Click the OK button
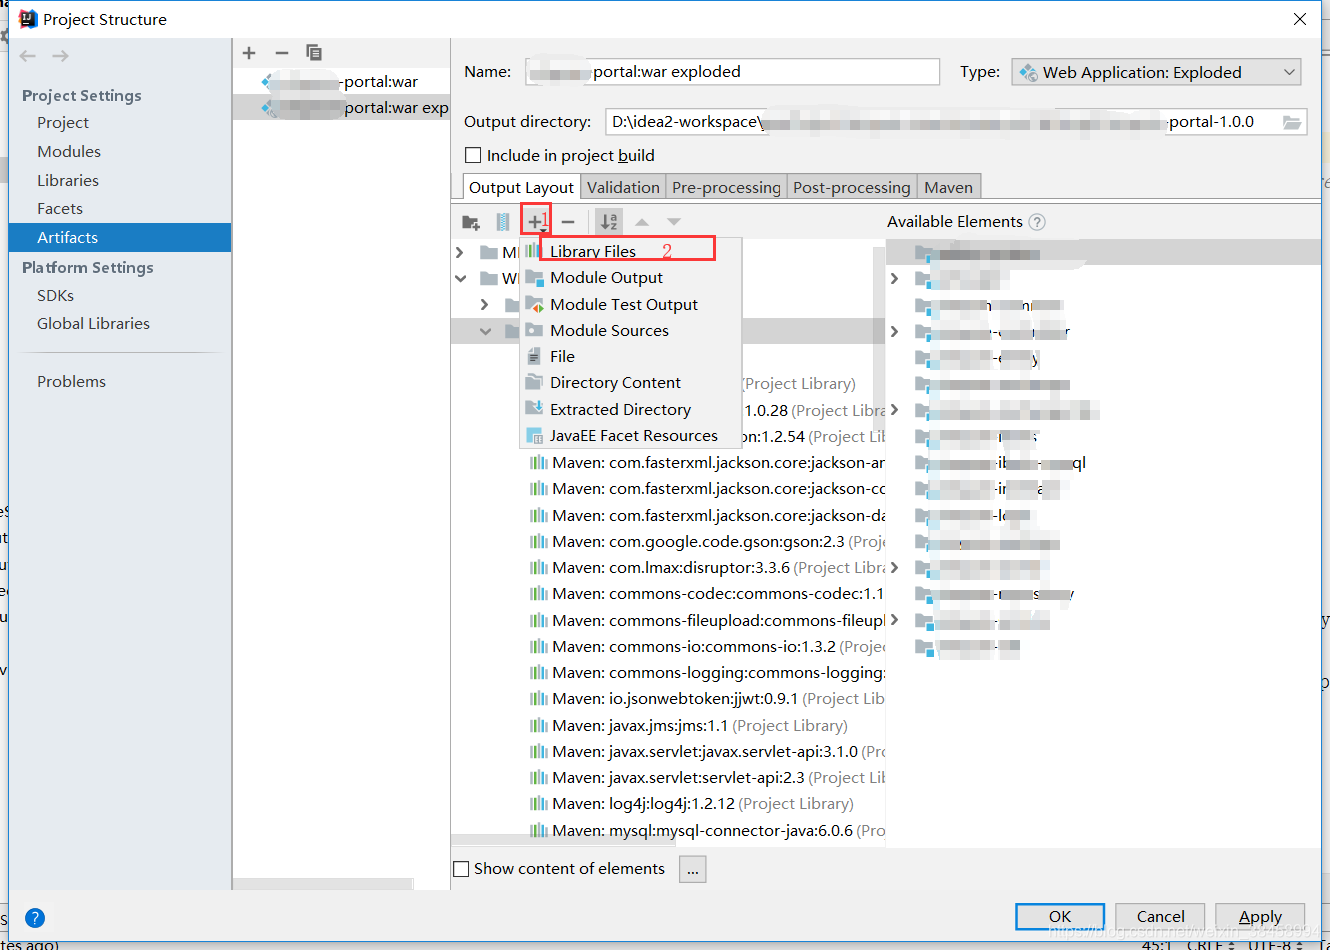The image size is (1330, 950). 1060,916
